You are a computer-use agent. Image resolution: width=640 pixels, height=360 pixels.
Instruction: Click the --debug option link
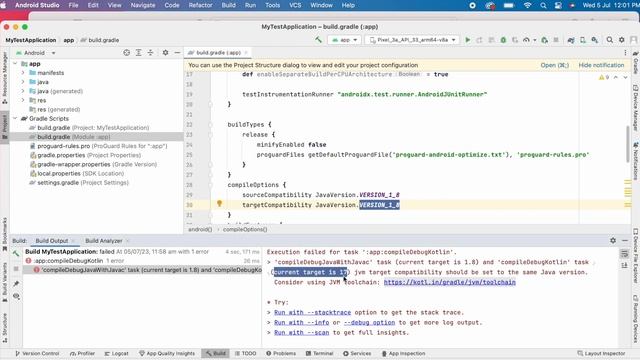coord(369,322)
